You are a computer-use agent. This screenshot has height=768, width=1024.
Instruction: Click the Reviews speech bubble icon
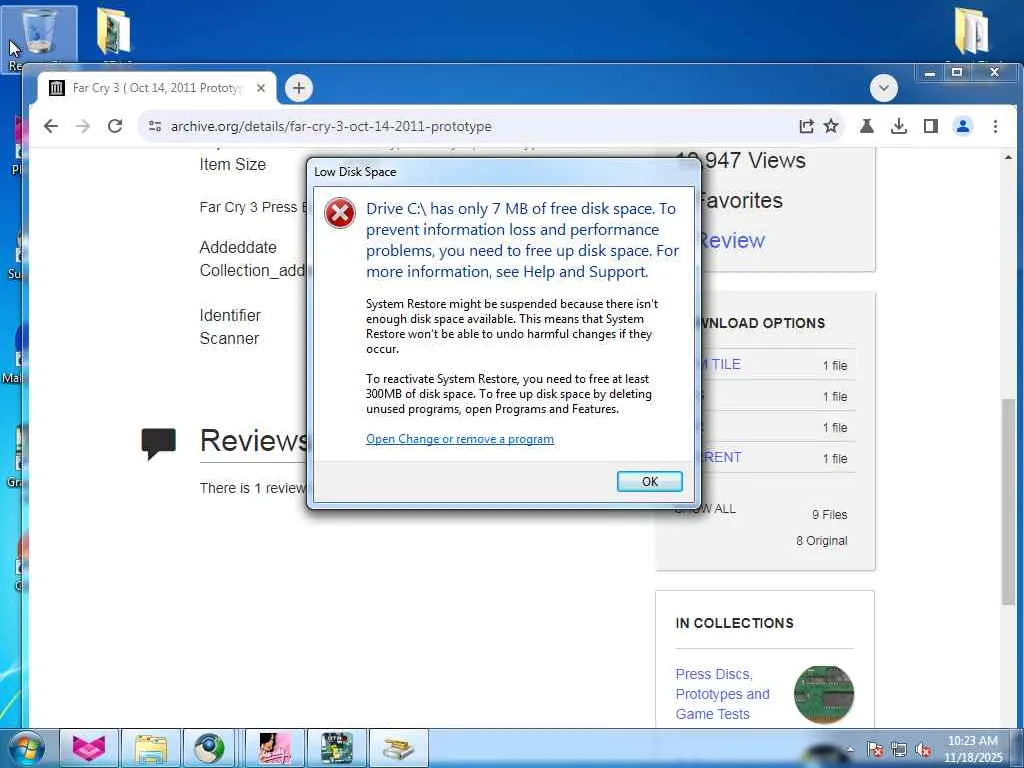159,443
